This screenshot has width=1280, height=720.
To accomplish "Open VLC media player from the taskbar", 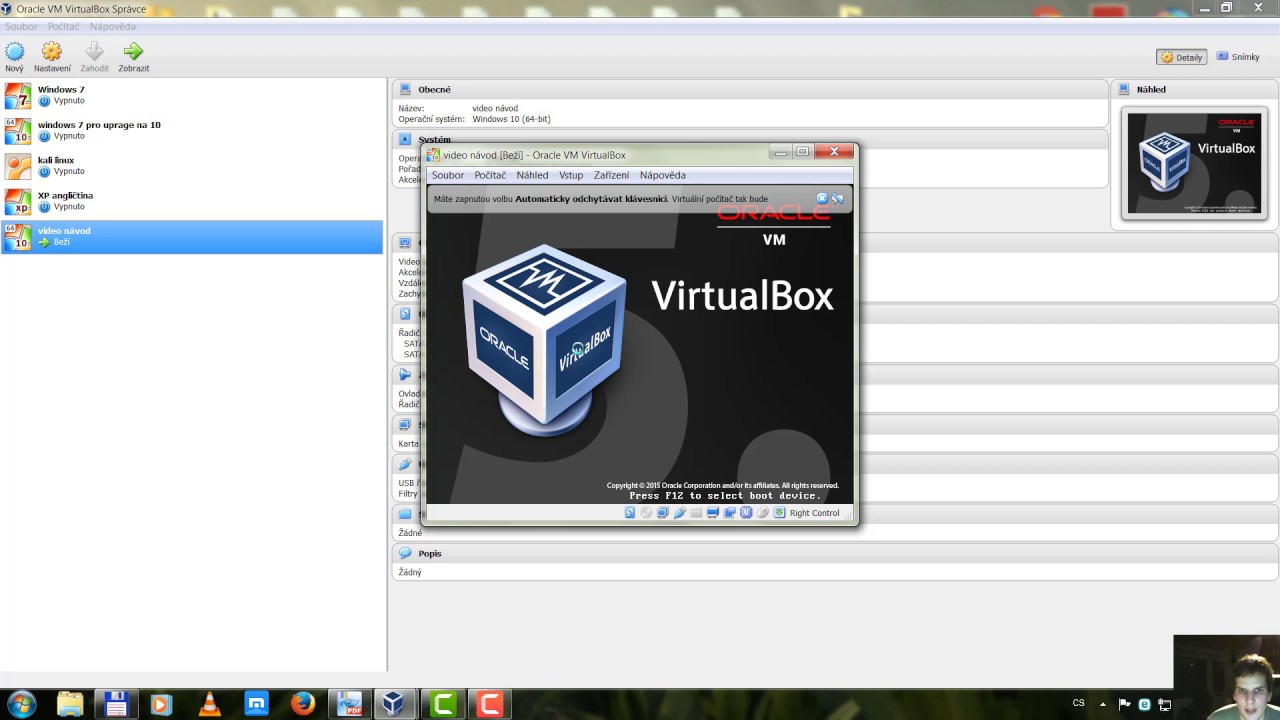I will pyautogui.click(x=210, y=704).
